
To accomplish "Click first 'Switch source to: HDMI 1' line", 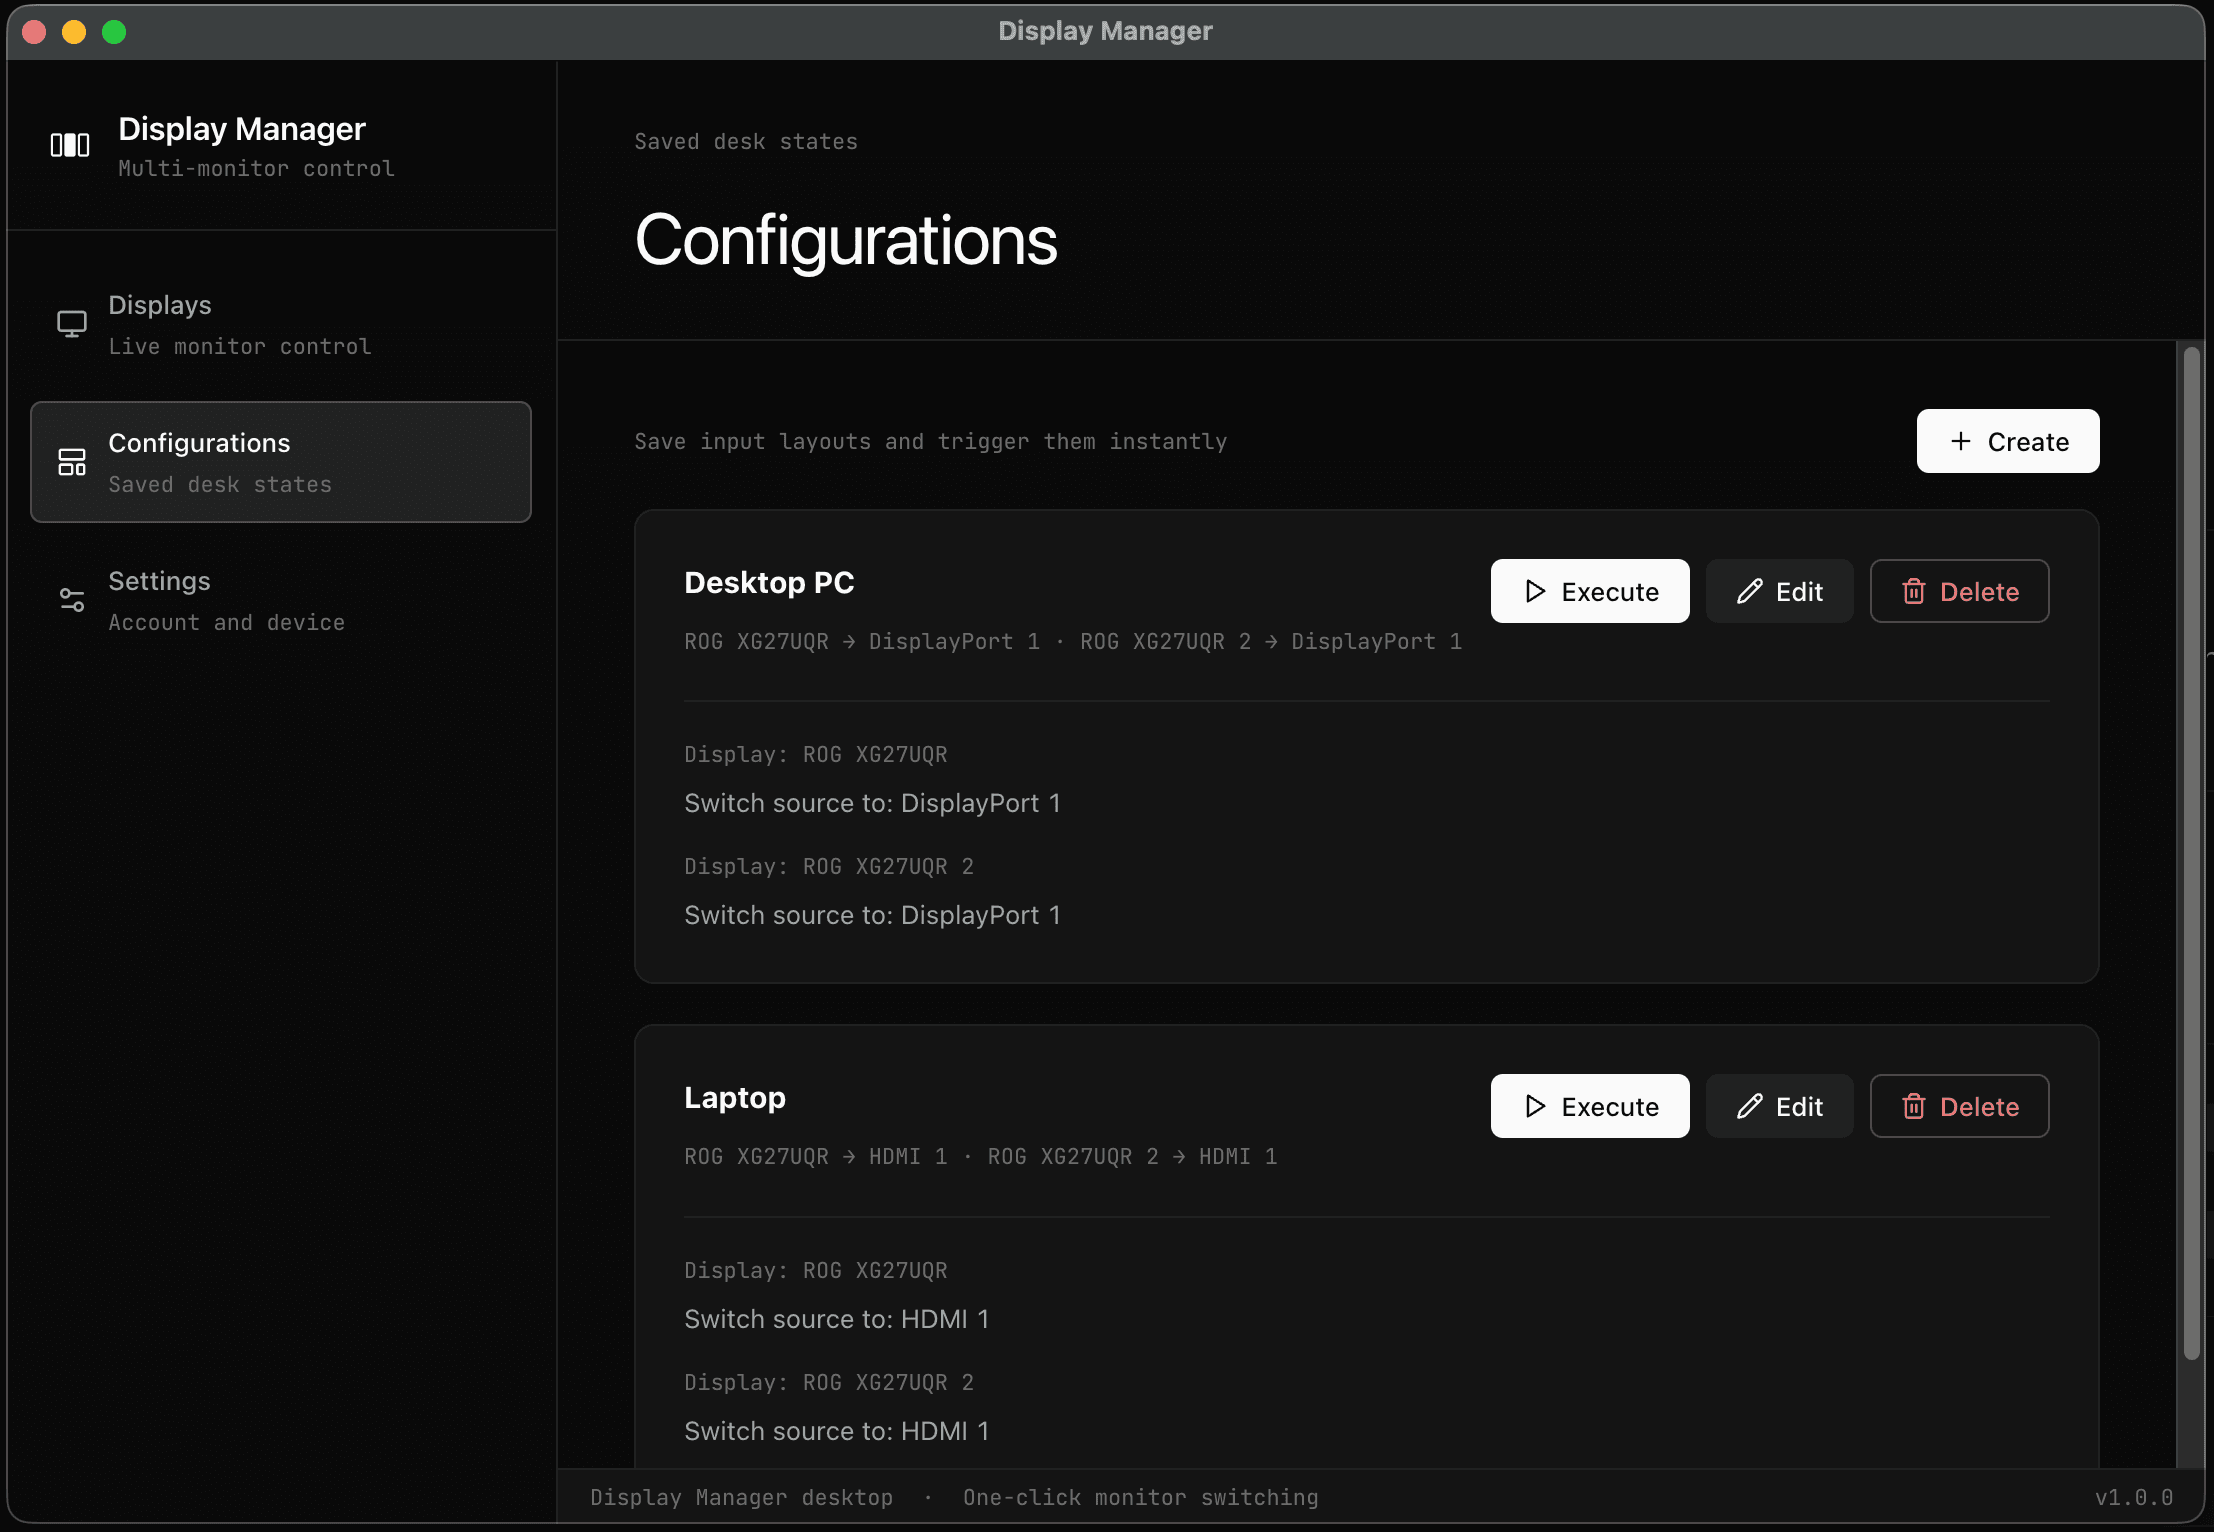I will point(837,1319).
